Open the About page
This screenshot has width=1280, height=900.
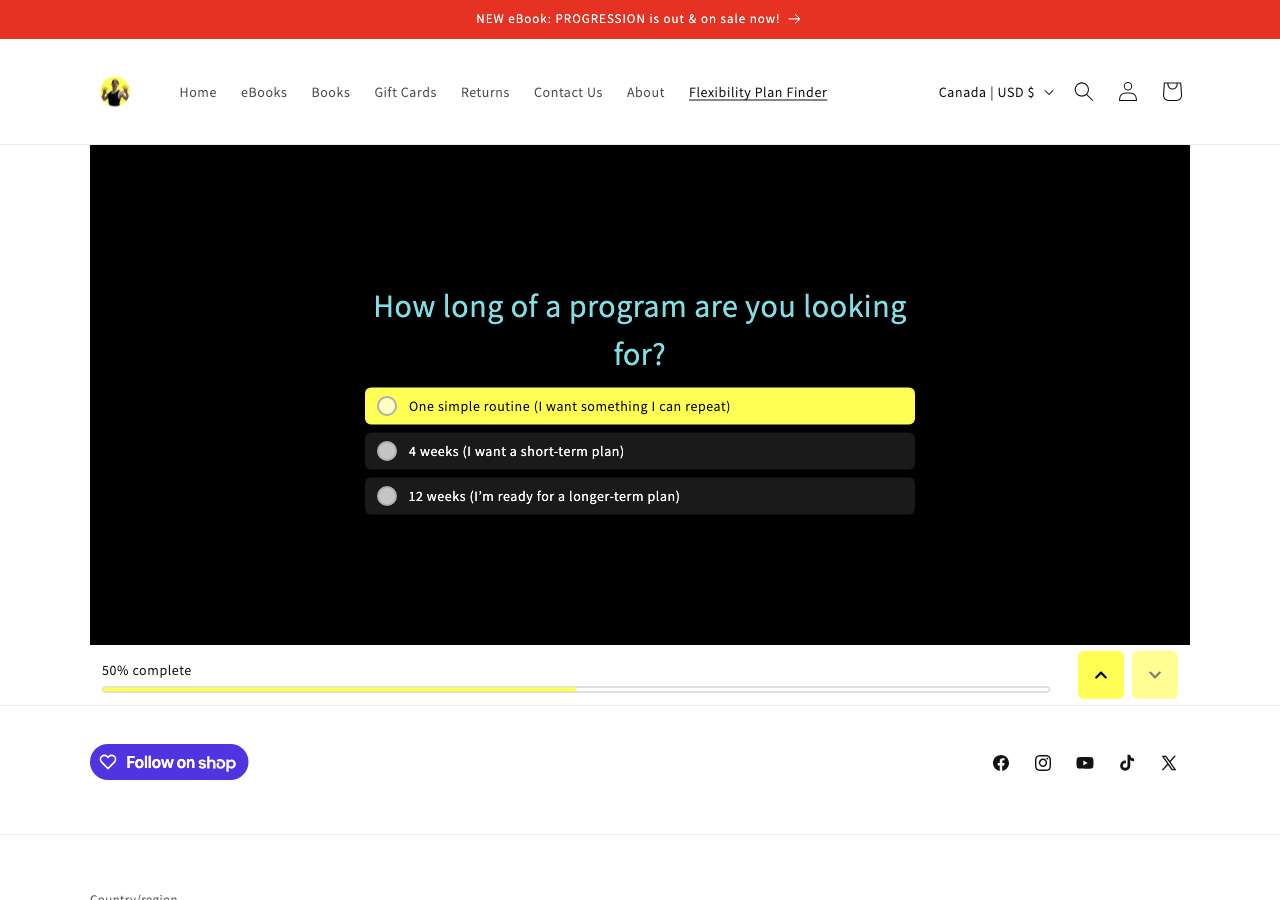click(646, 92)
